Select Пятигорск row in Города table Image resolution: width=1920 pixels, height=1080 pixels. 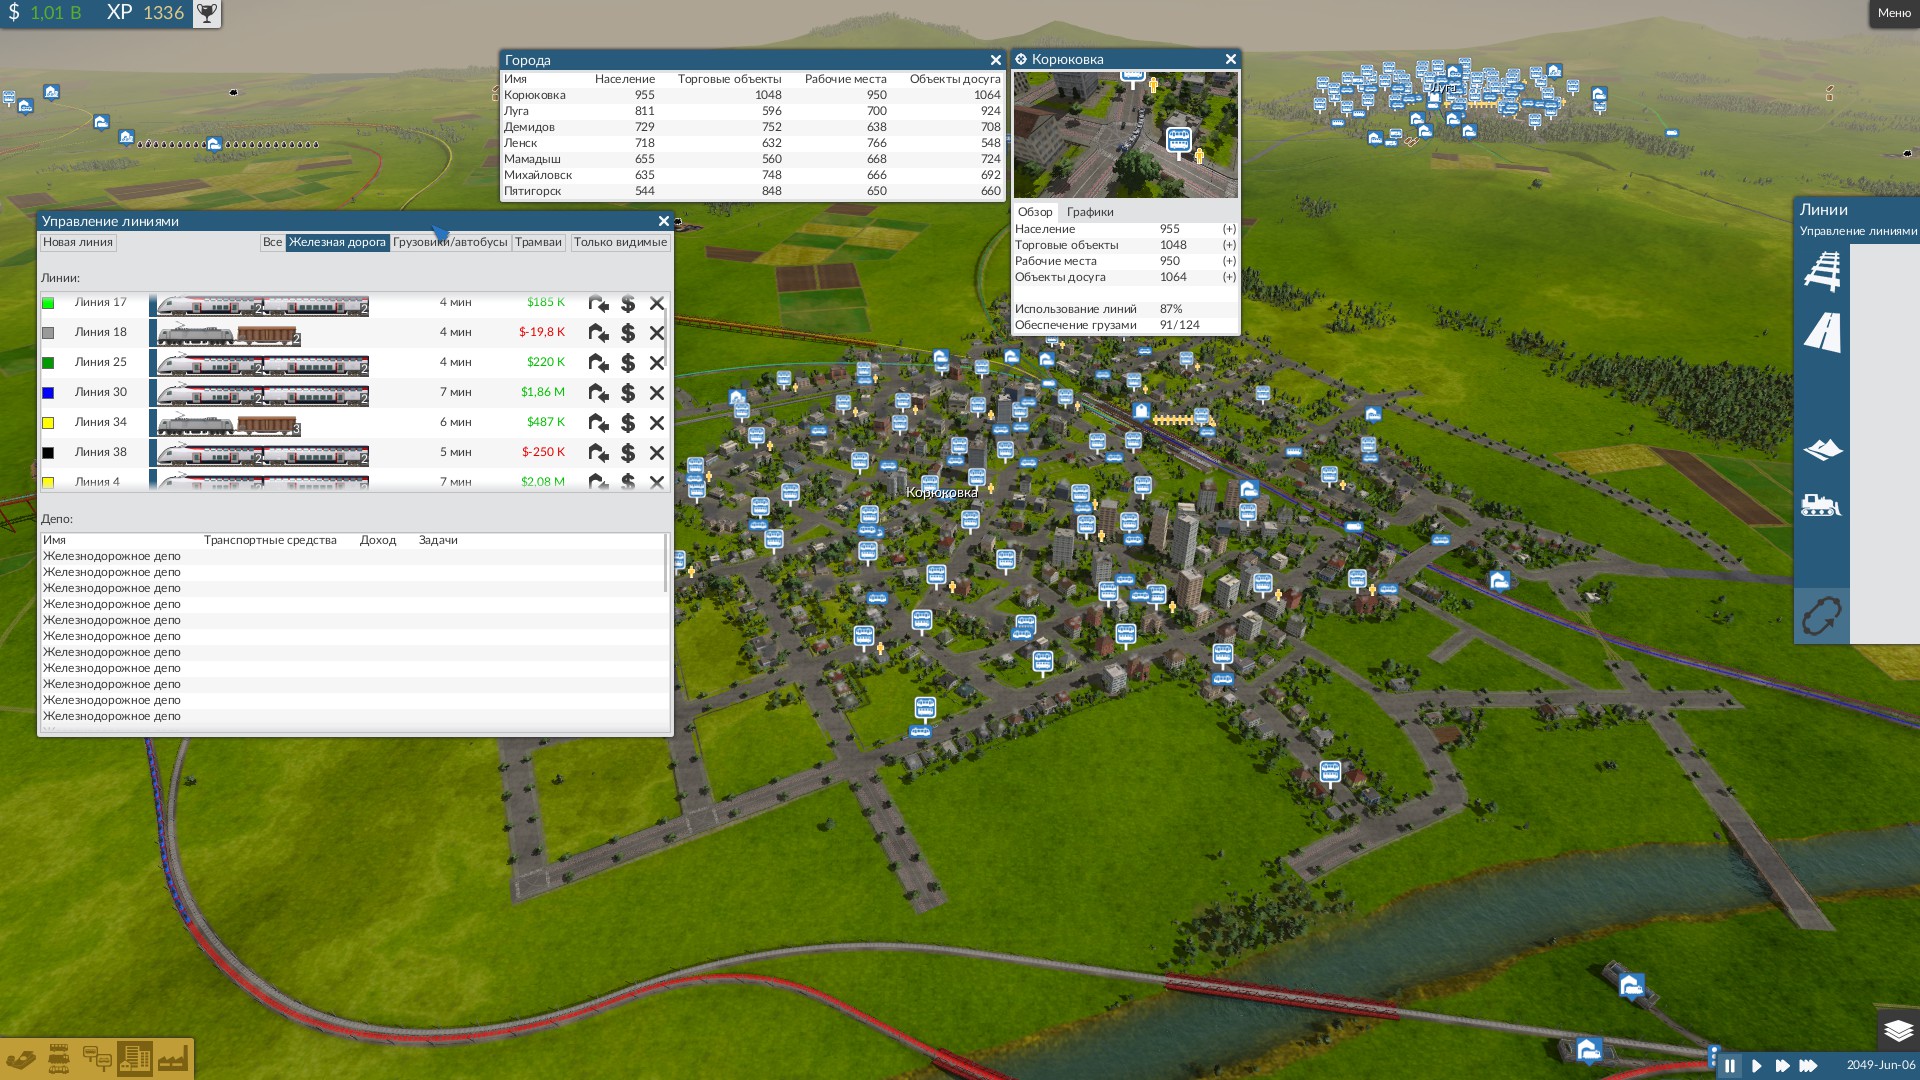(752, 191)
